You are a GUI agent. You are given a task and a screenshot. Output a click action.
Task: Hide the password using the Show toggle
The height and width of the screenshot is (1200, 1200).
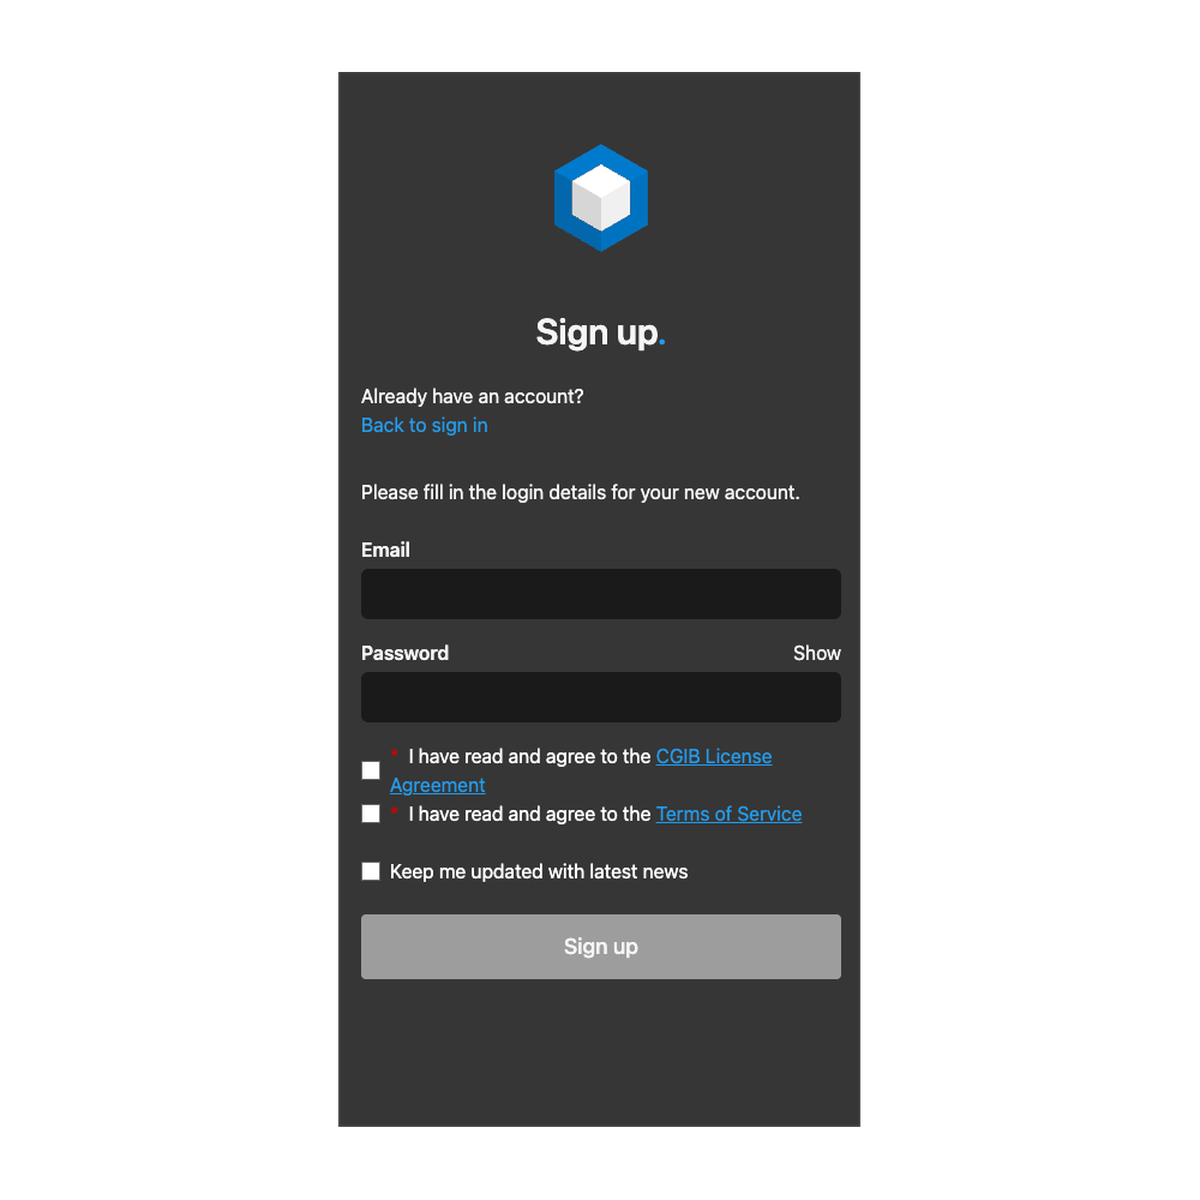[x=816, y=653]
